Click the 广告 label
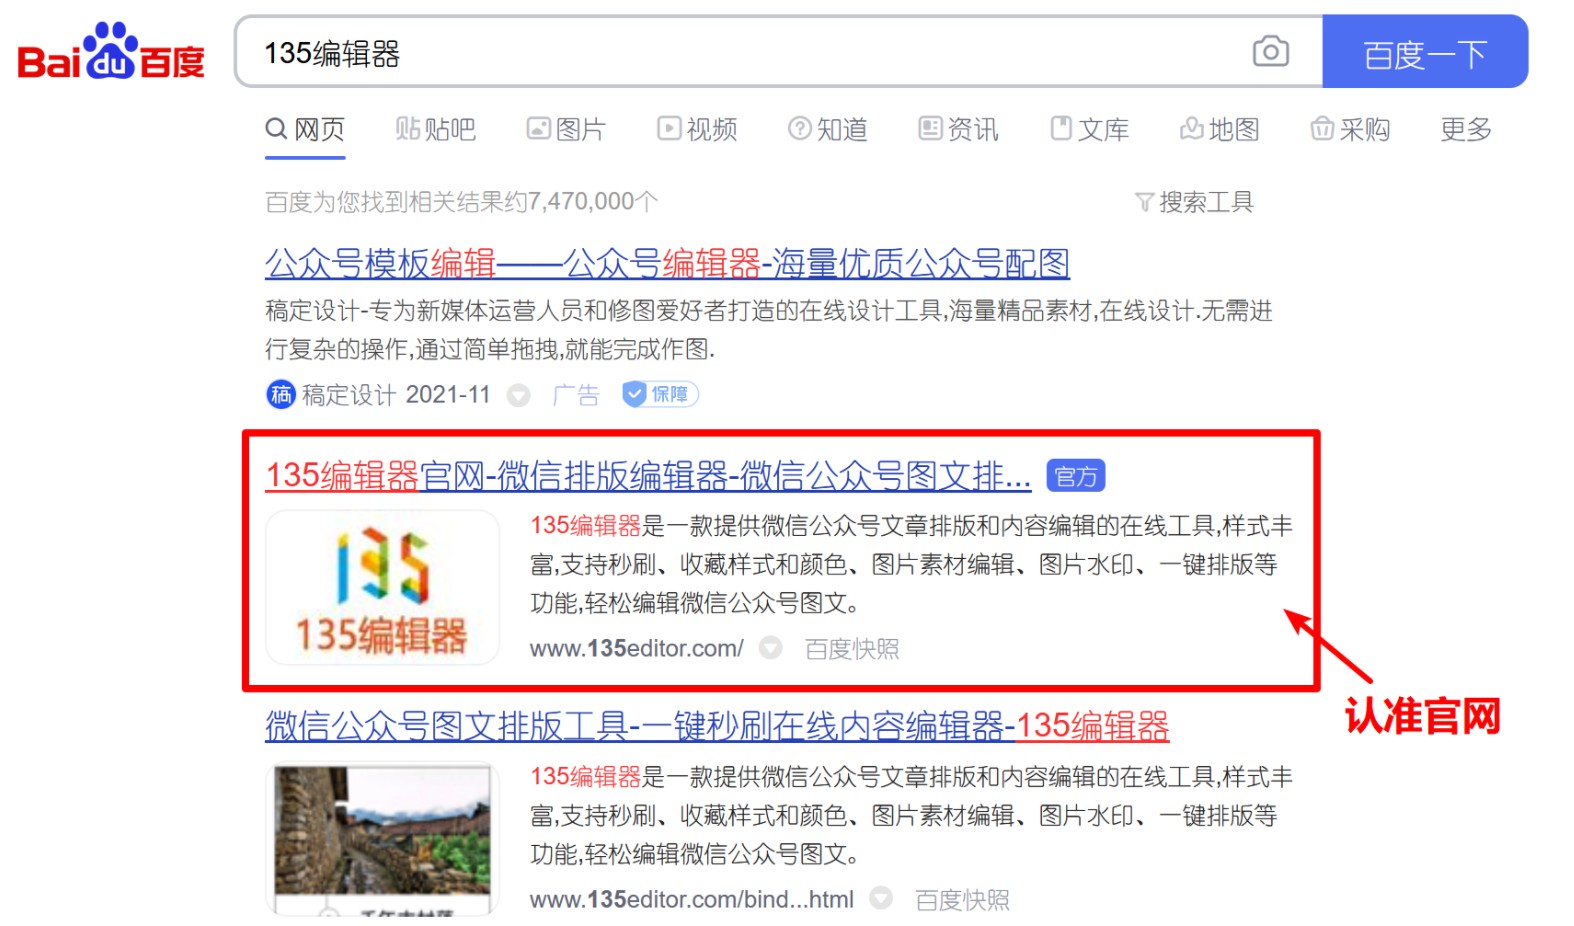The image size is (1574, 926). pyautogui.click(x=576, y=395)
